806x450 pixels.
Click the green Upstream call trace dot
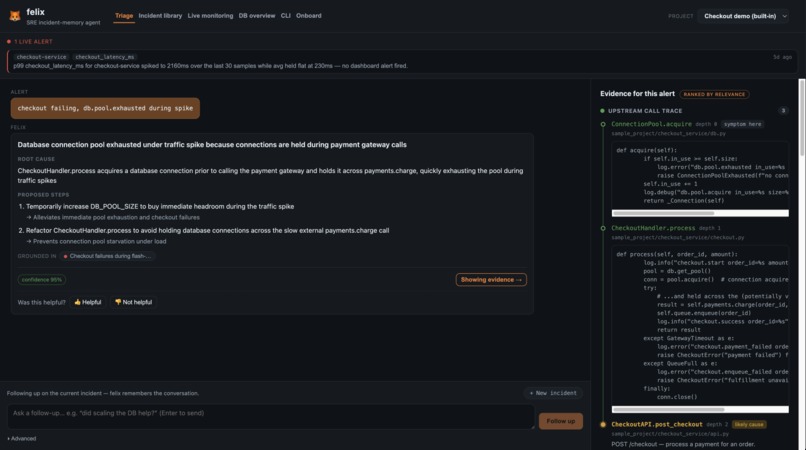[x=602, y=111]
